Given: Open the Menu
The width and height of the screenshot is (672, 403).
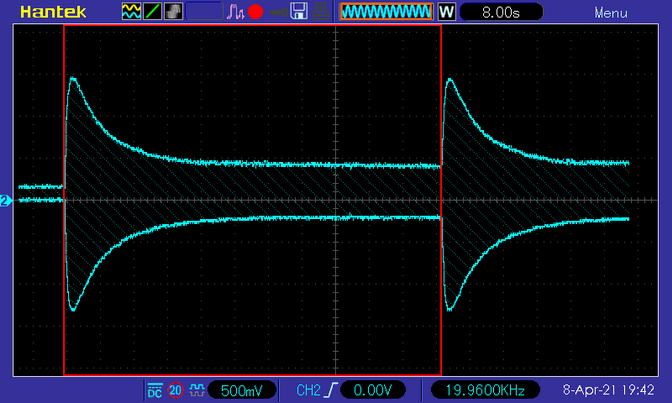Looking at the screenshot, I should [x=611, y=13].
